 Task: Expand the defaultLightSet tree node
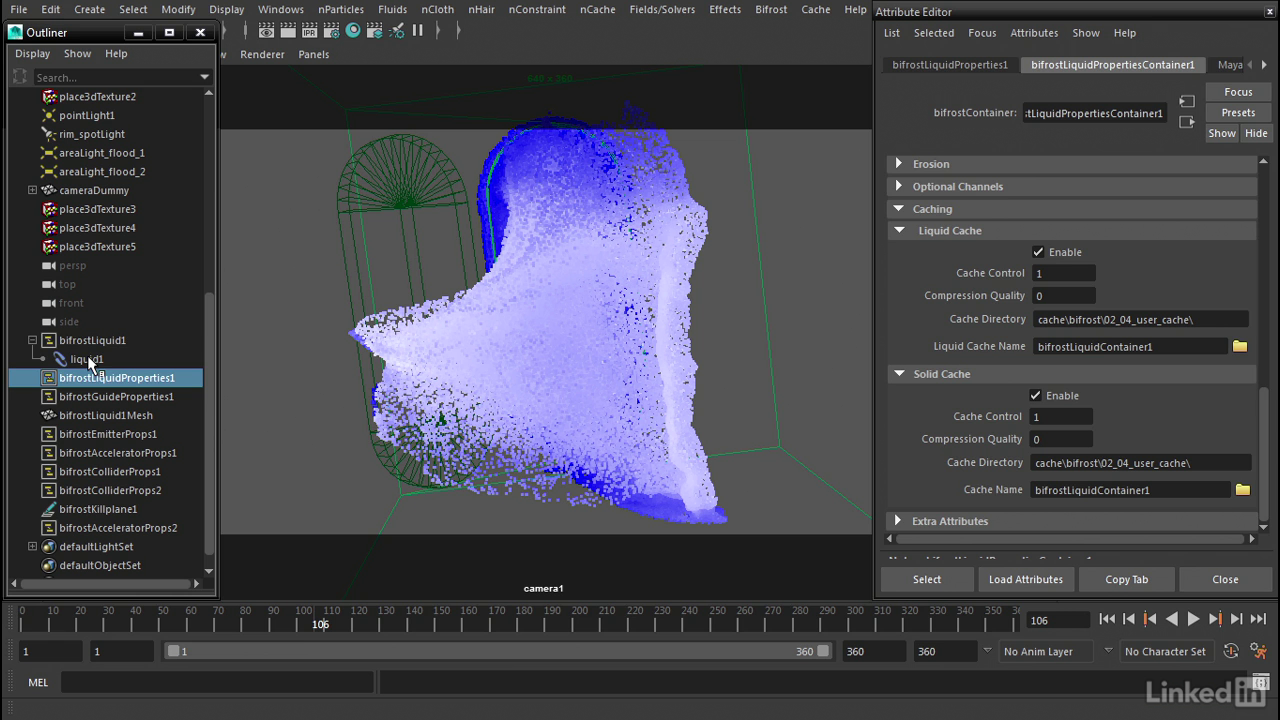pos(32,547)
